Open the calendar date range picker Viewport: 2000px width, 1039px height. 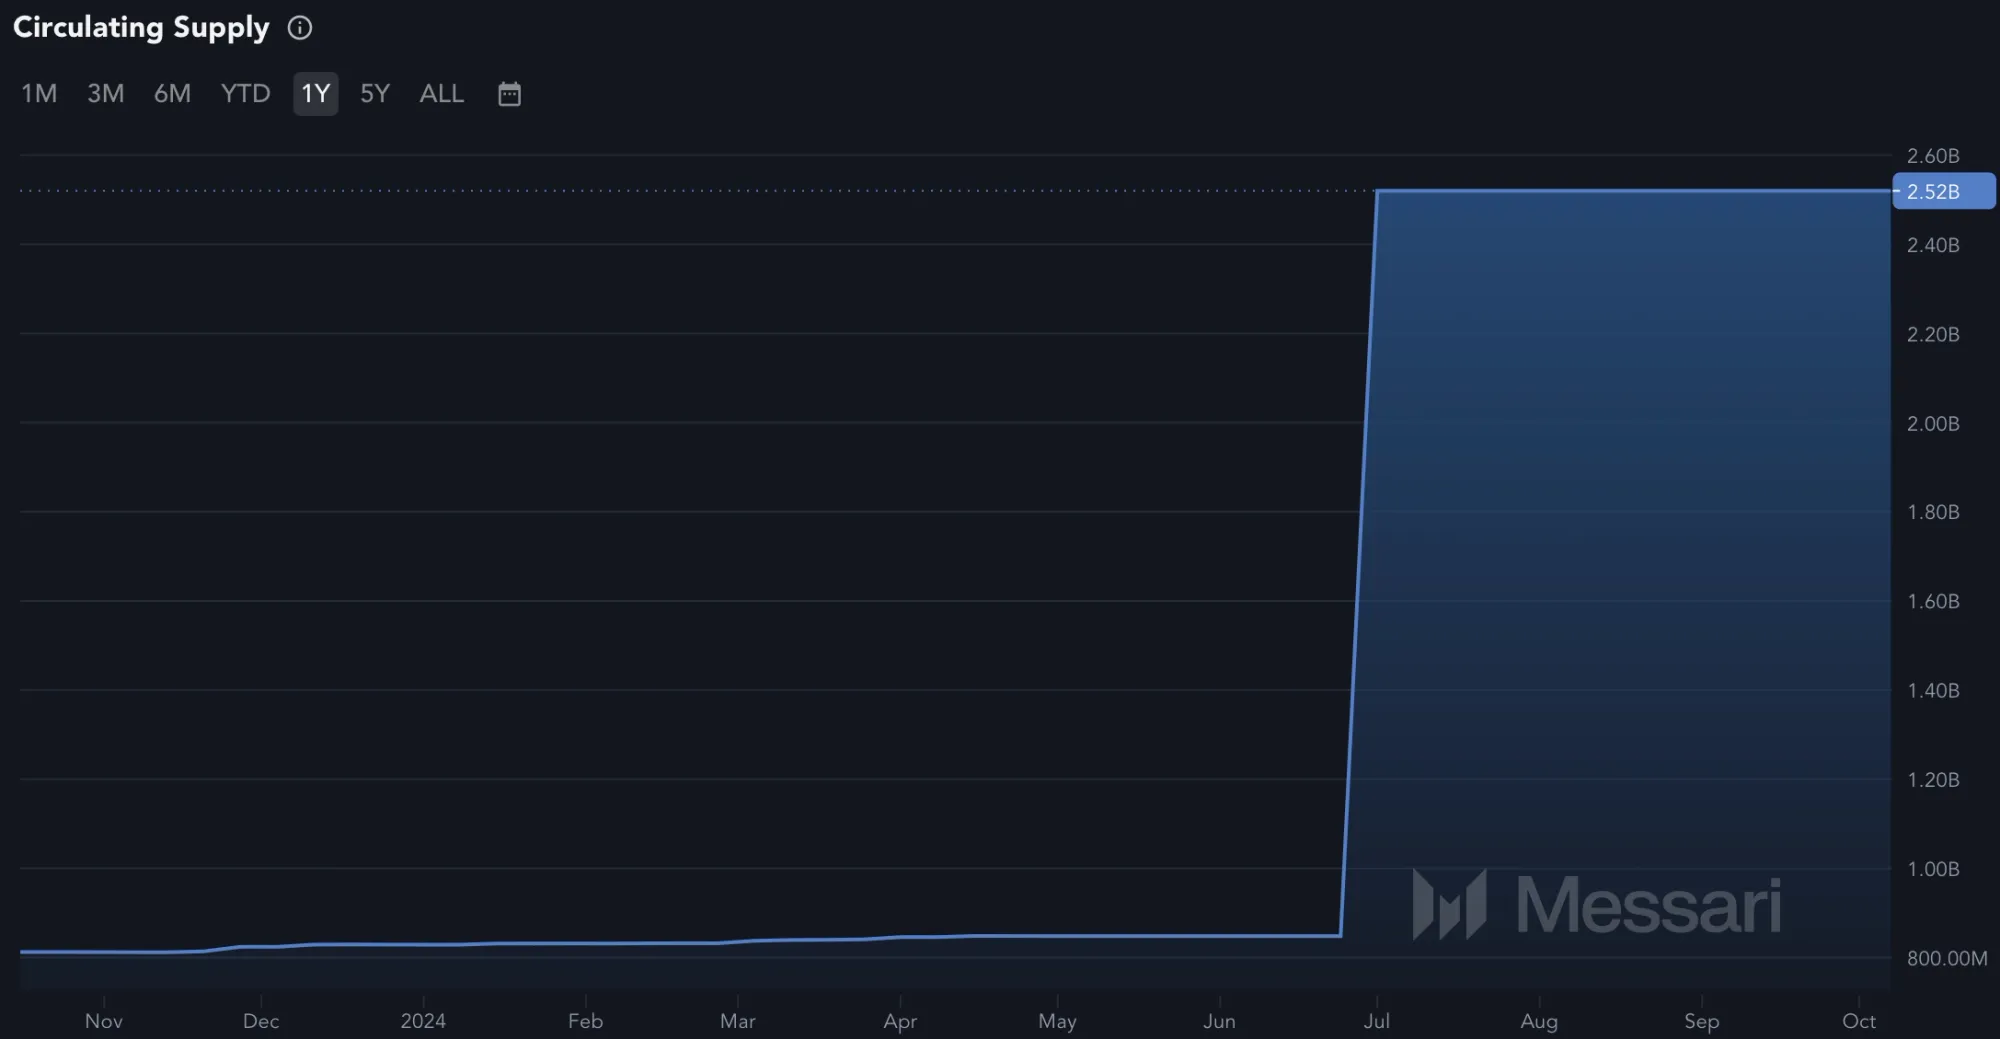pyautogui.click(x=509, y=94)
